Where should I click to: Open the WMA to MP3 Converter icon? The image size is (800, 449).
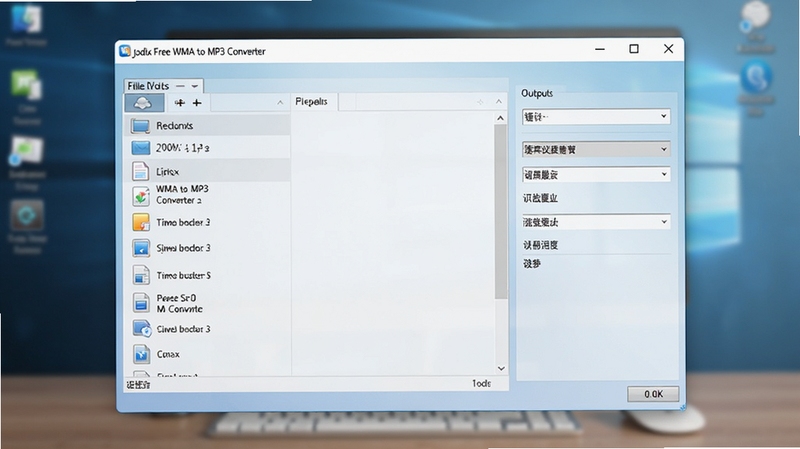click(141, 196)
